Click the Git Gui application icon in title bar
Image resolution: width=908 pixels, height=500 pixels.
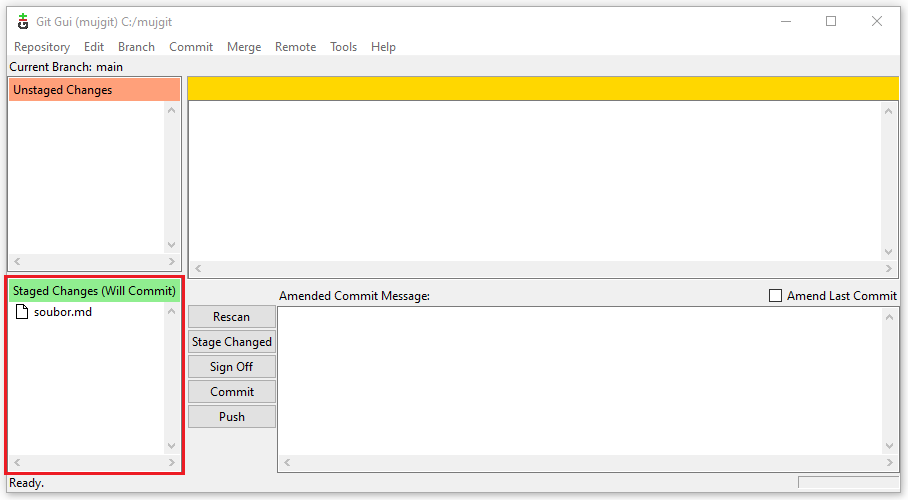(x=23, y=21)
